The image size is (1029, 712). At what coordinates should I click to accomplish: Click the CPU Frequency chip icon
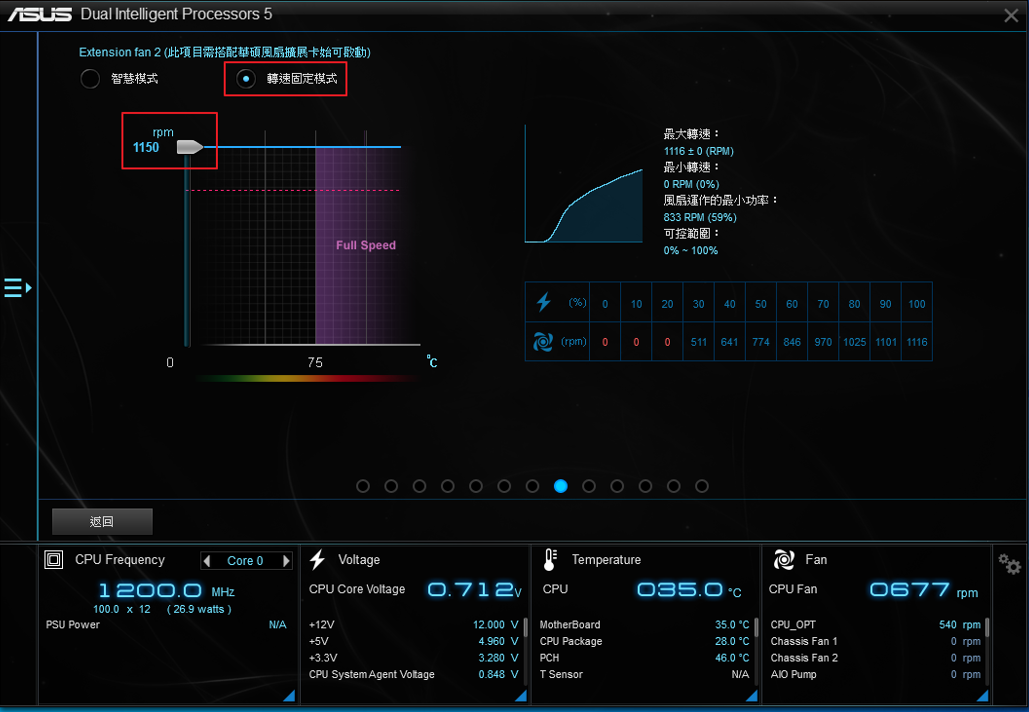click(55, 560)
